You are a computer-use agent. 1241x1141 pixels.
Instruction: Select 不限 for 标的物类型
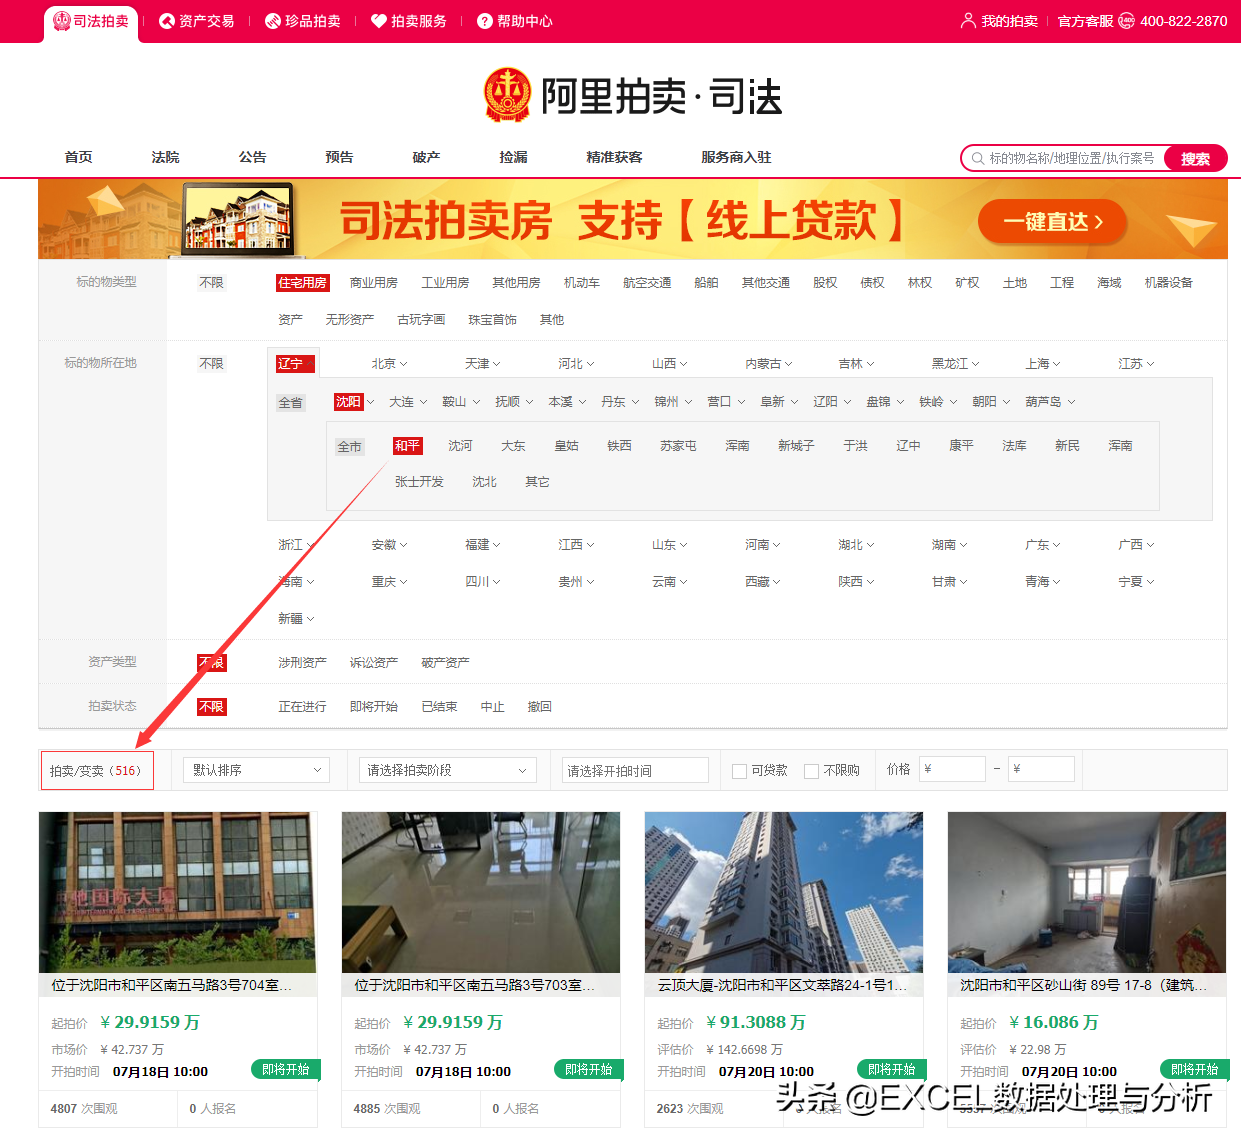pyautogui.click(x=211, y=283)
